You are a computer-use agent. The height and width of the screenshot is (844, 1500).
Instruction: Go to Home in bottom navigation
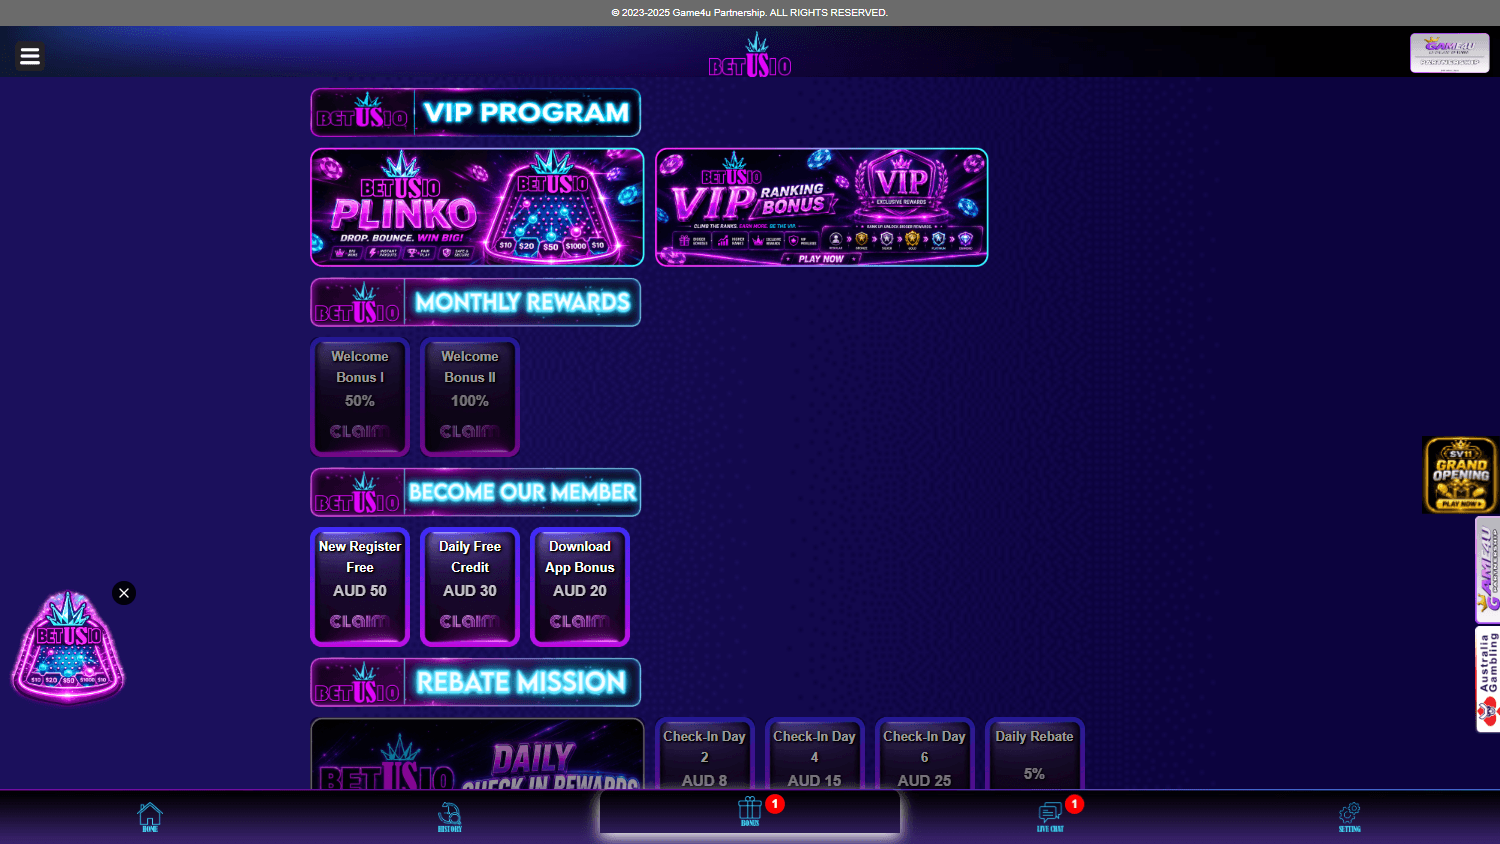[150, 816]
